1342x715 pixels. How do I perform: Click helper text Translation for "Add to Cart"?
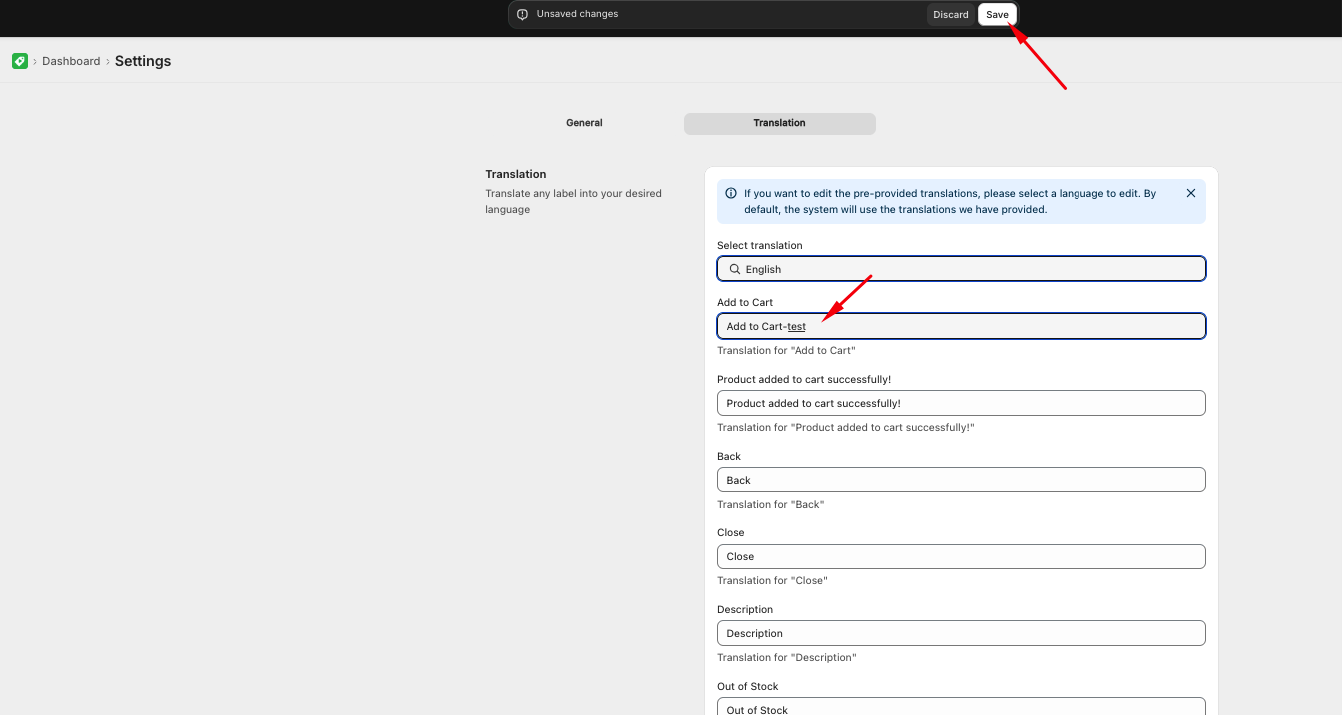[x=786, y=350]
